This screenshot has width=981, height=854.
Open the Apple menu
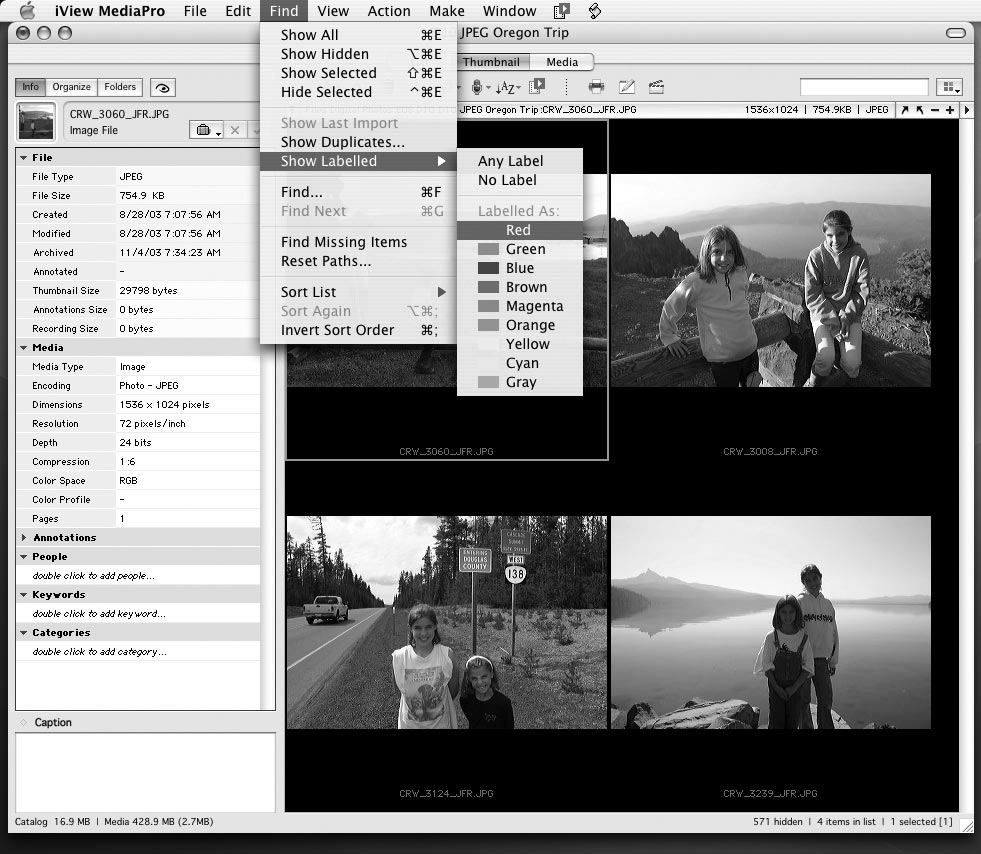click(28, 11)
